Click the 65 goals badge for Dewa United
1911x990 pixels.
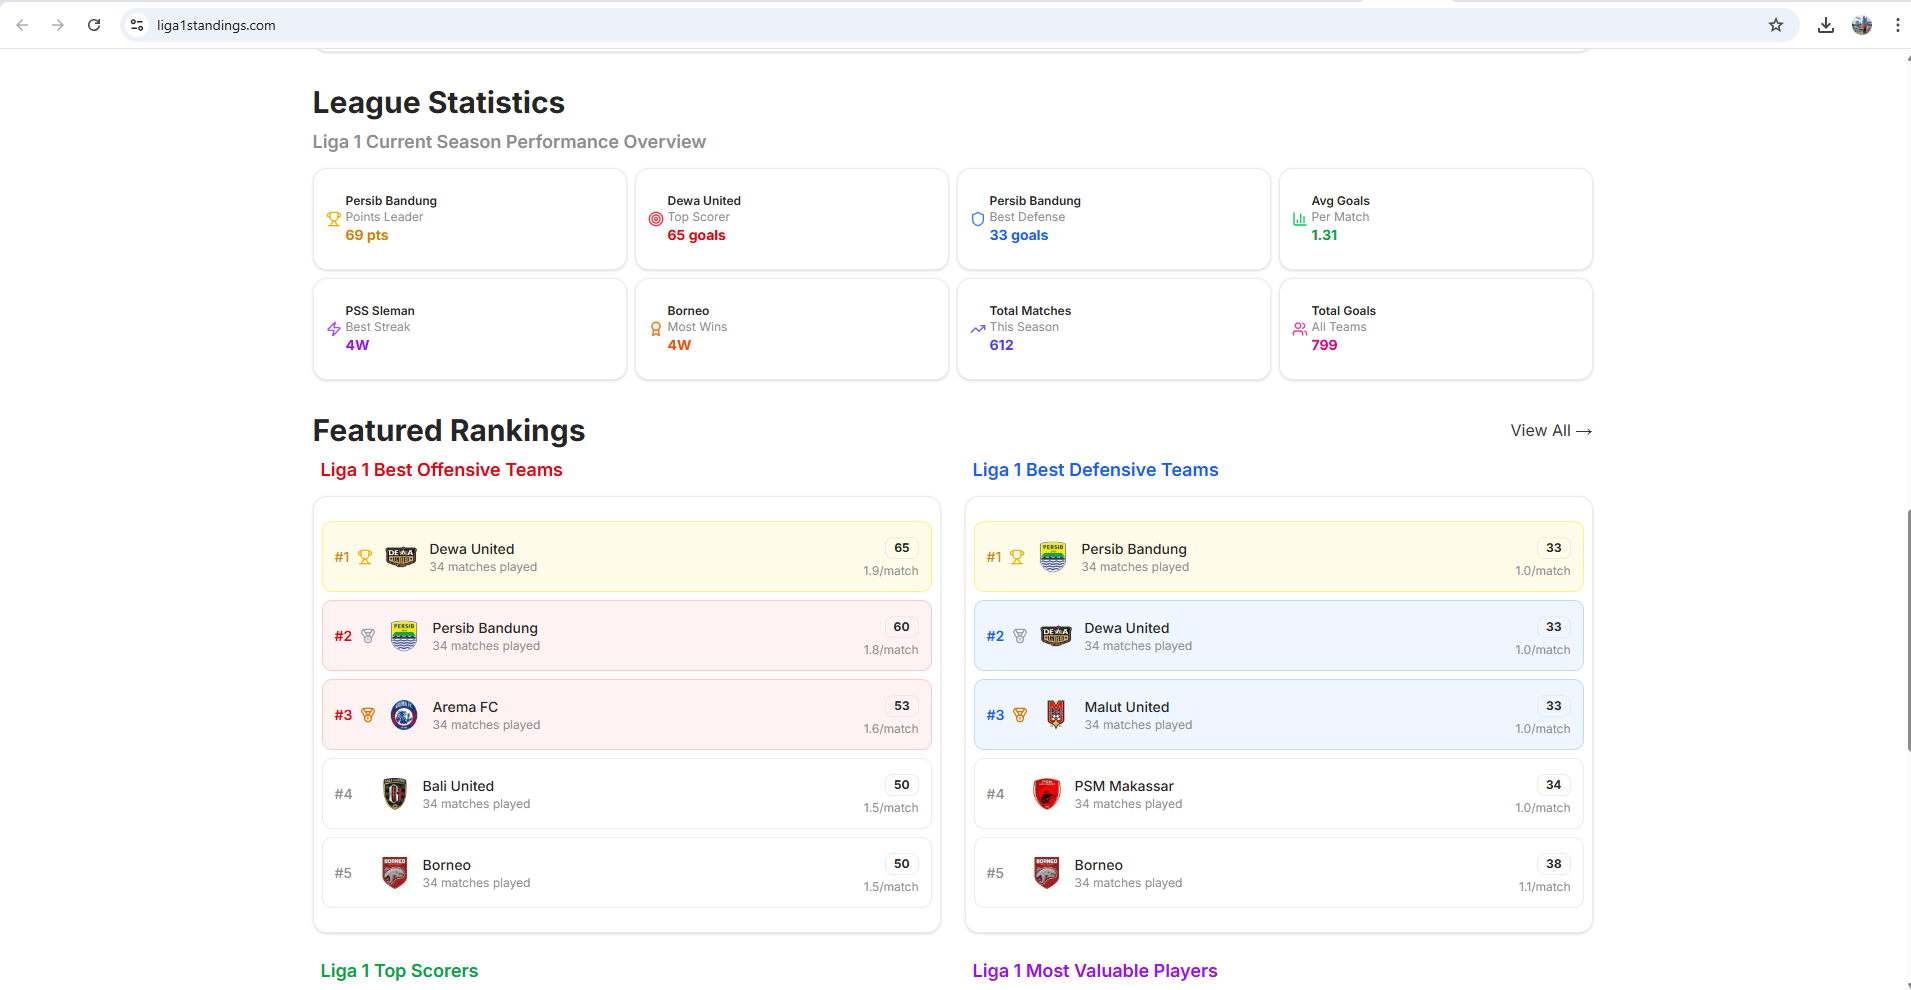pos(902,548)
